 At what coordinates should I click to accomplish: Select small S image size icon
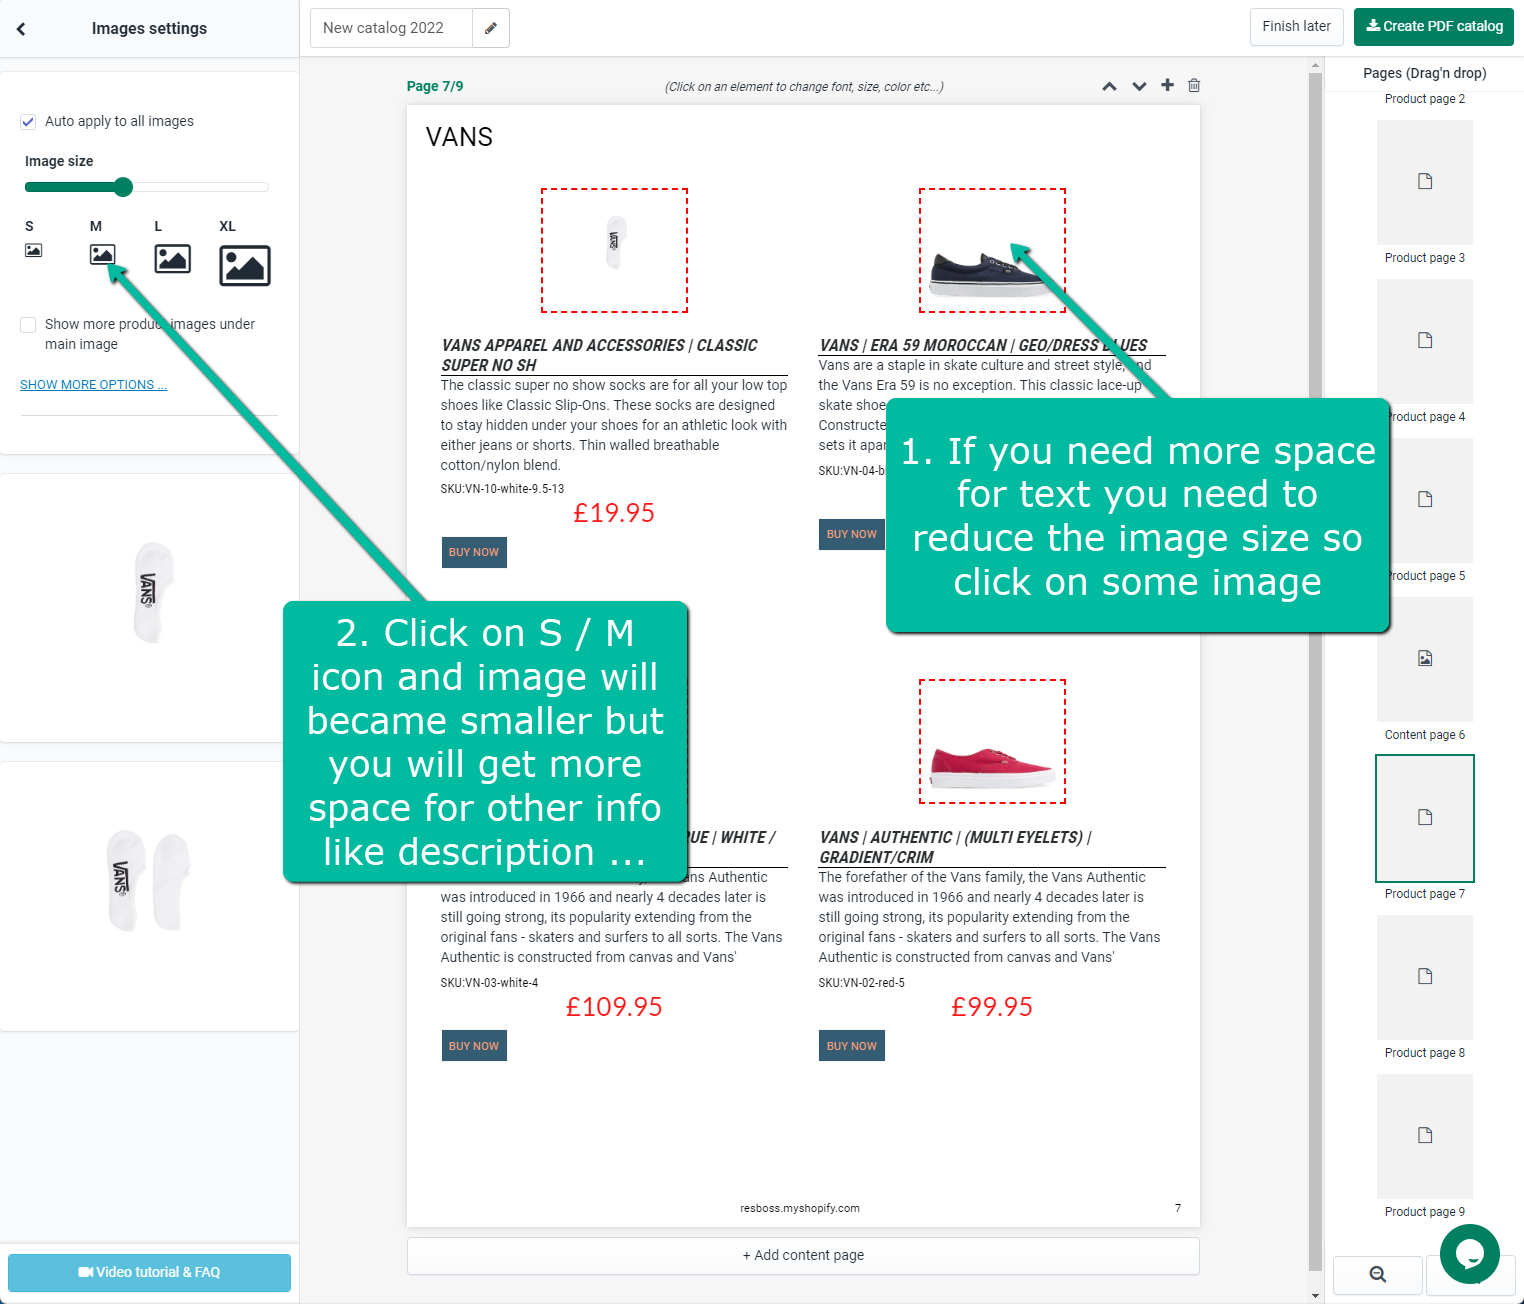(33, 250)
